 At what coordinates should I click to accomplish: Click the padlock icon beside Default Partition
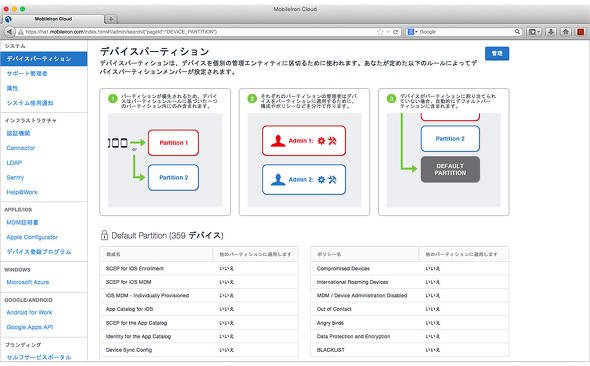tap(104, 235)
